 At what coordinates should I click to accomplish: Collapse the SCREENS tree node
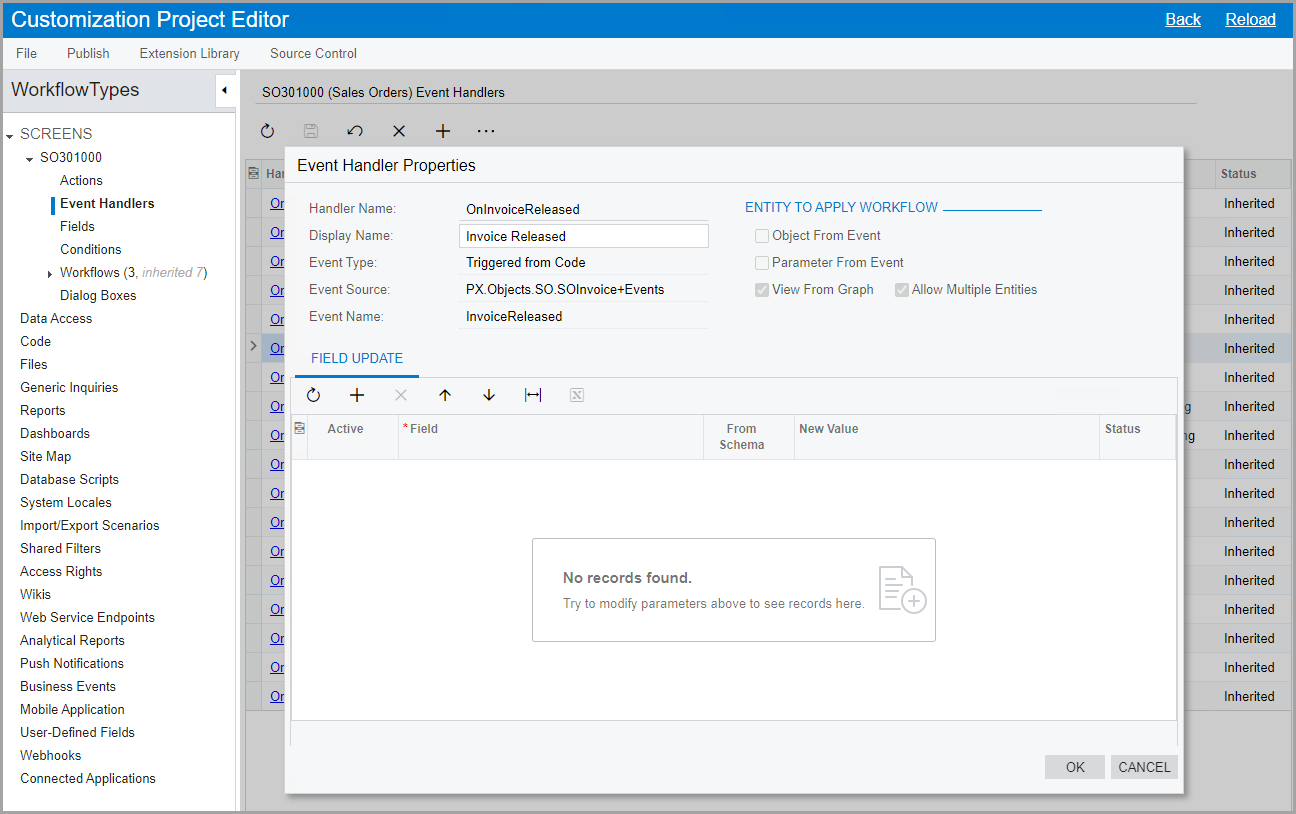pyautogui.click(x=10, y=135)
